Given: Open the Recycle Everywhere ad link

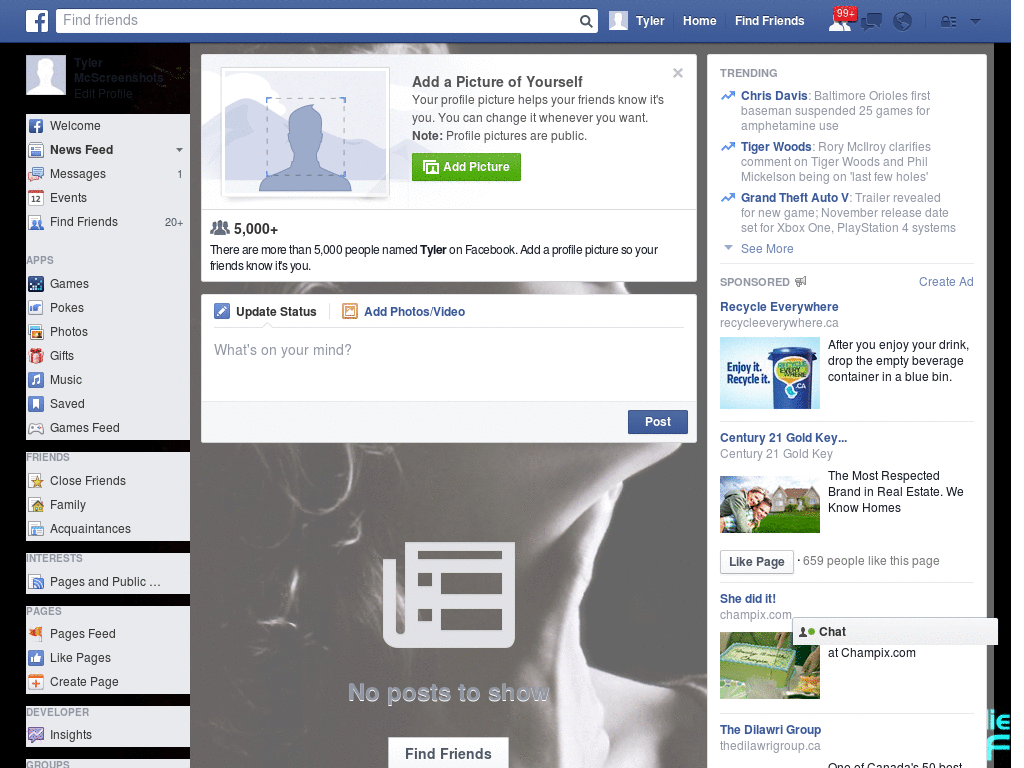Looking at the screenshot, I should 779,307.
